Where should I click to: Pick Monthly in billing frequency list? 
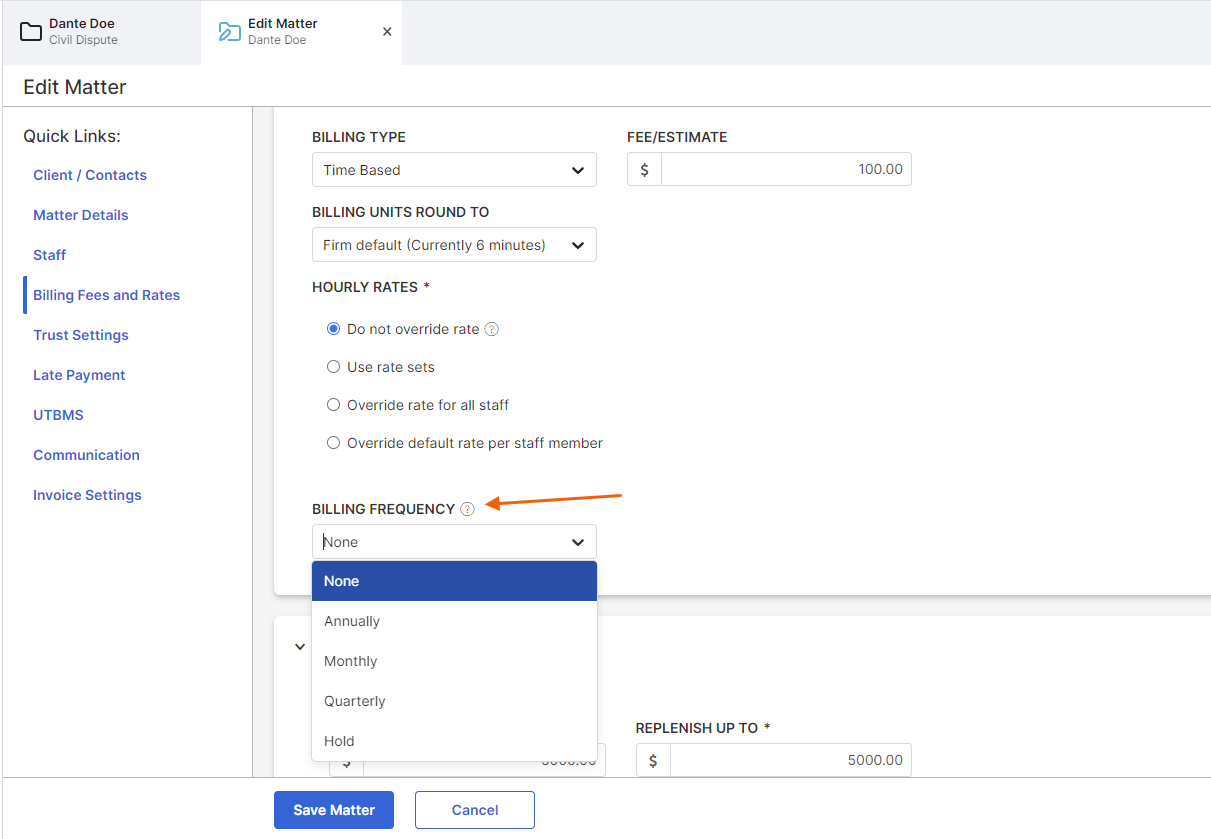pos(454,661)
